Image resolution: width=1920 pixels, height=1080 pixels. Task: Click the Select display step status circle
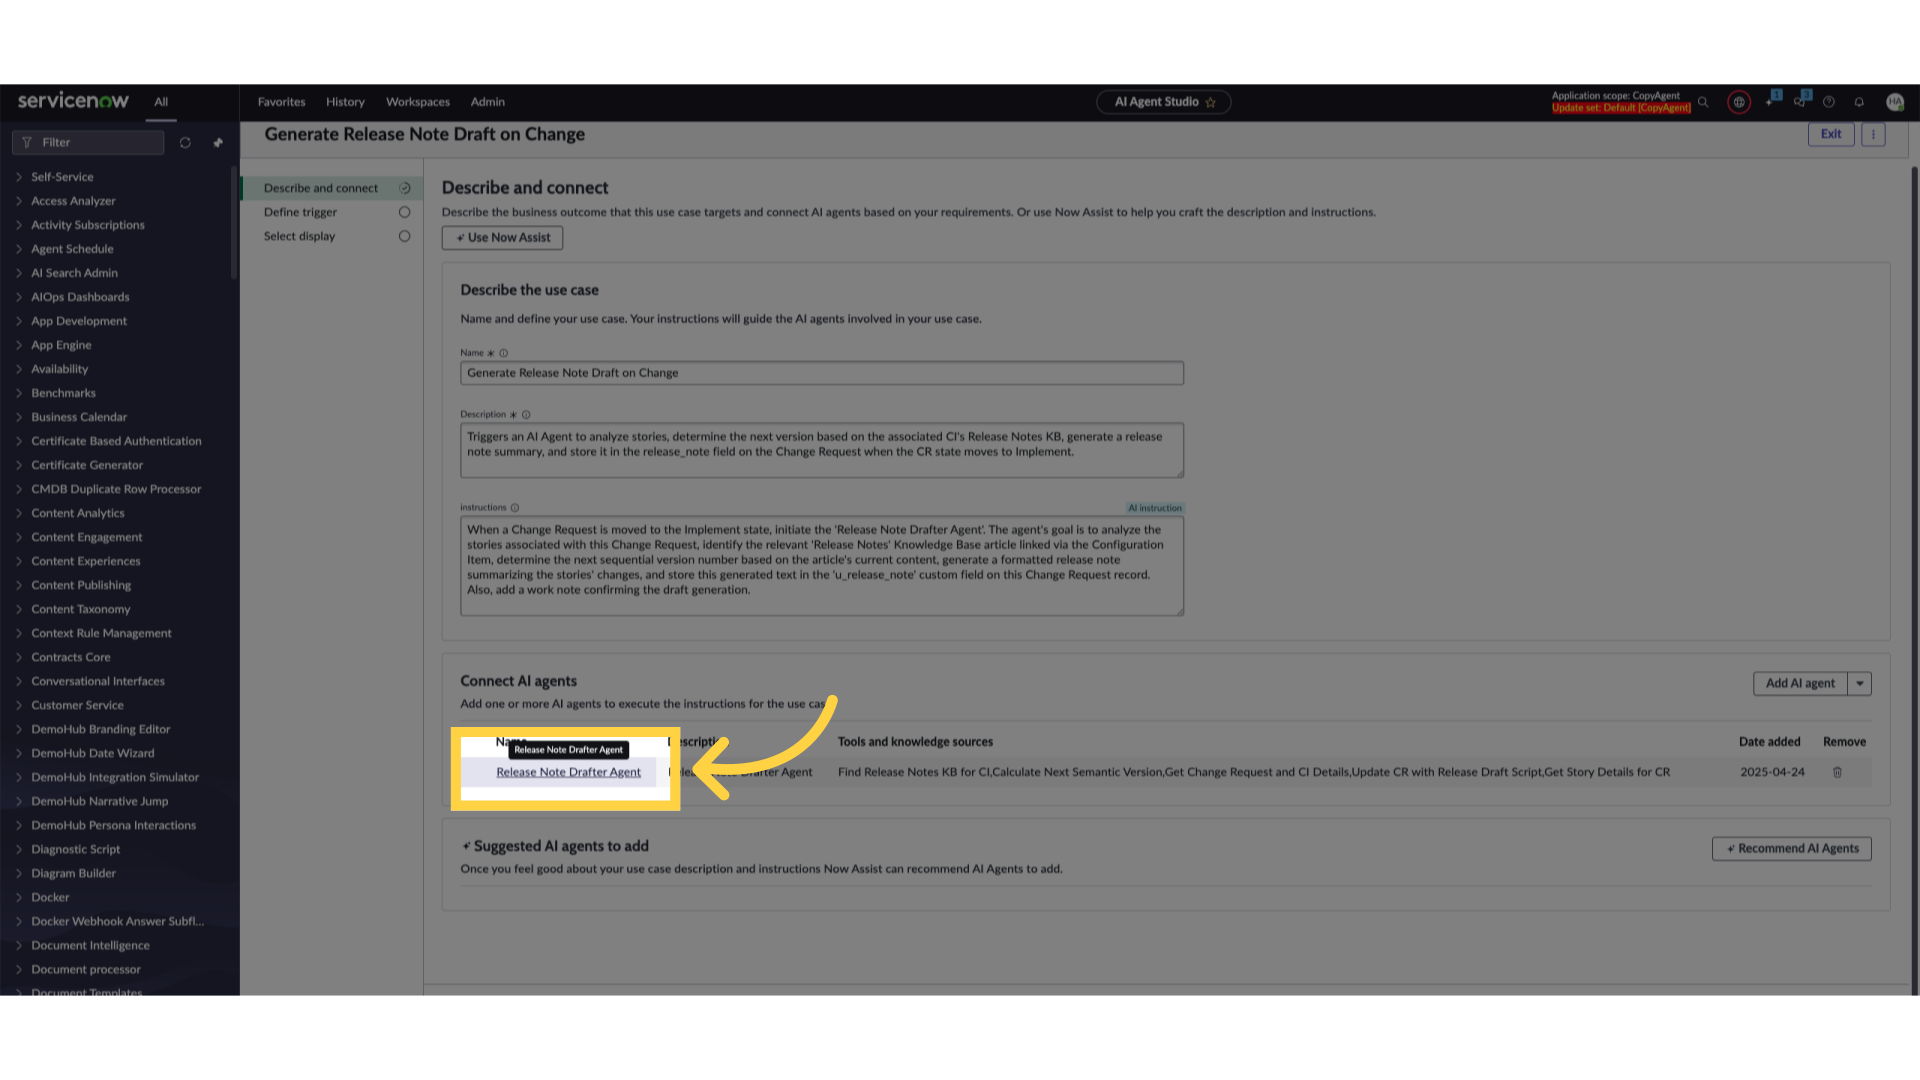(405, 236)
